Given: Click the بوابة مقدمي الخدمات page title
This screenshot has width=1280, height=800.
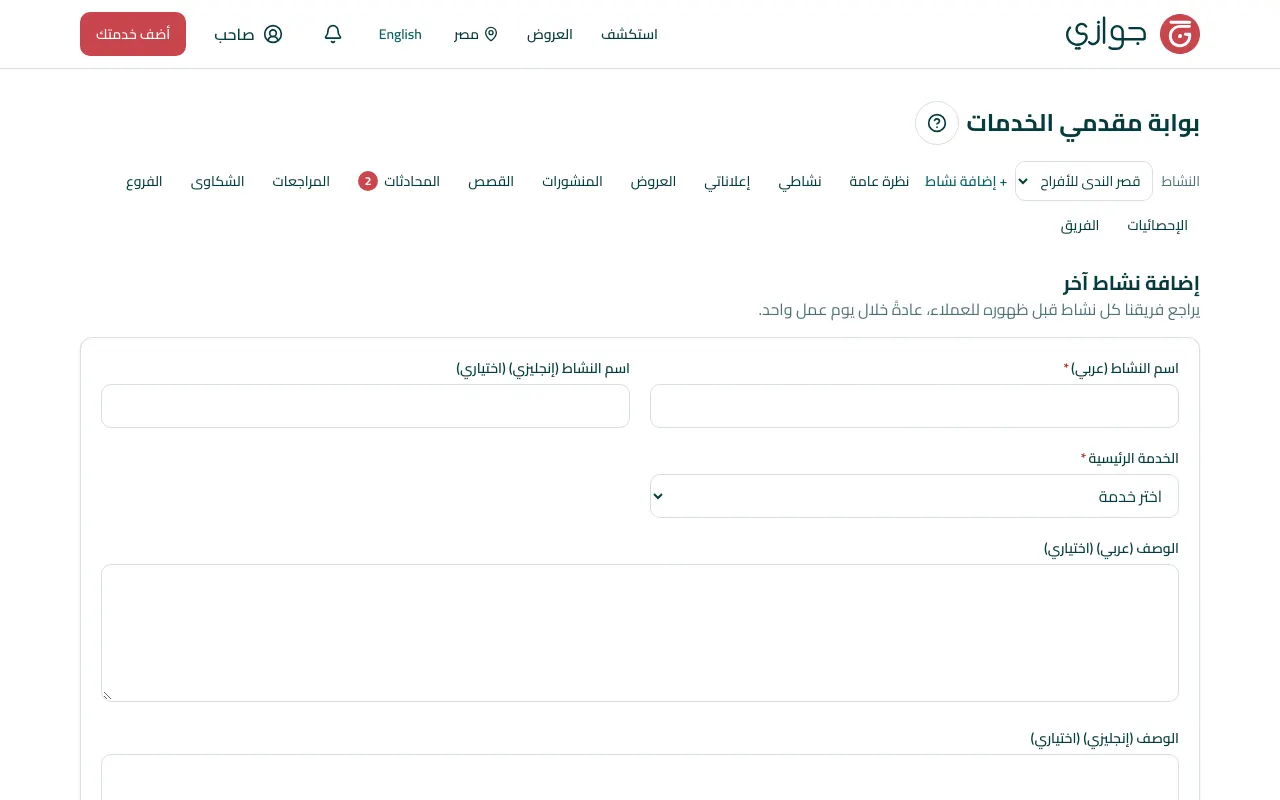Looking at the screenshot, I should (x=1083, y=123).
